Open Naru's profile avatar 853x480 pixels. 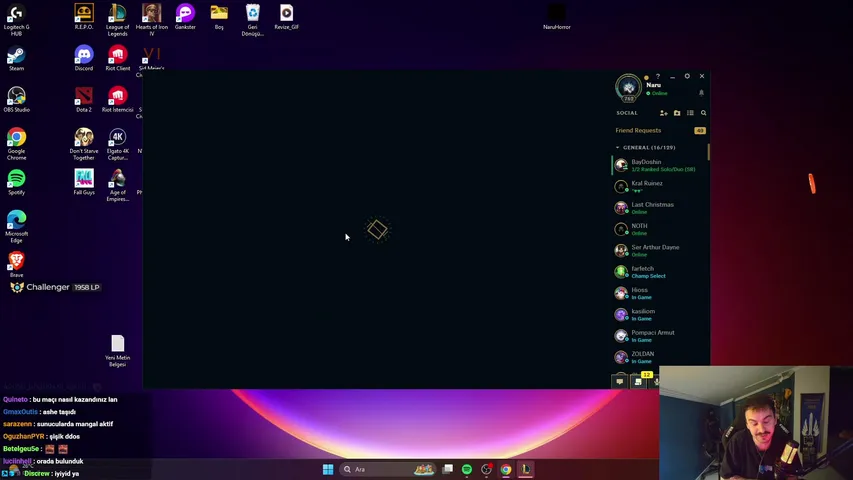(628, 87)
